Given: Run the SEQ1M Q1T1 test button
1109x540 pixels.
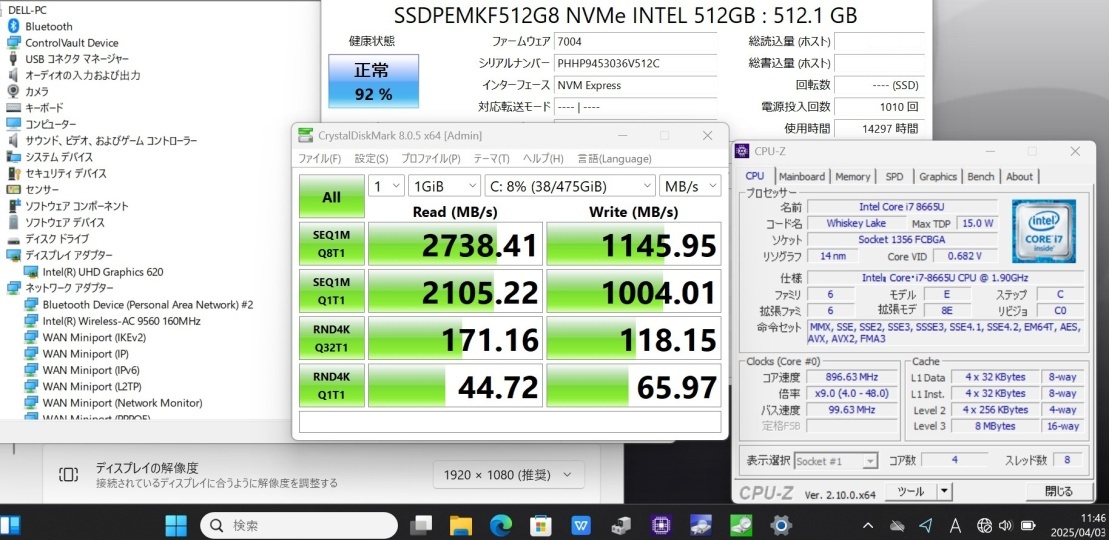Looking at the screenshot, I should click(x=332, y=291).
